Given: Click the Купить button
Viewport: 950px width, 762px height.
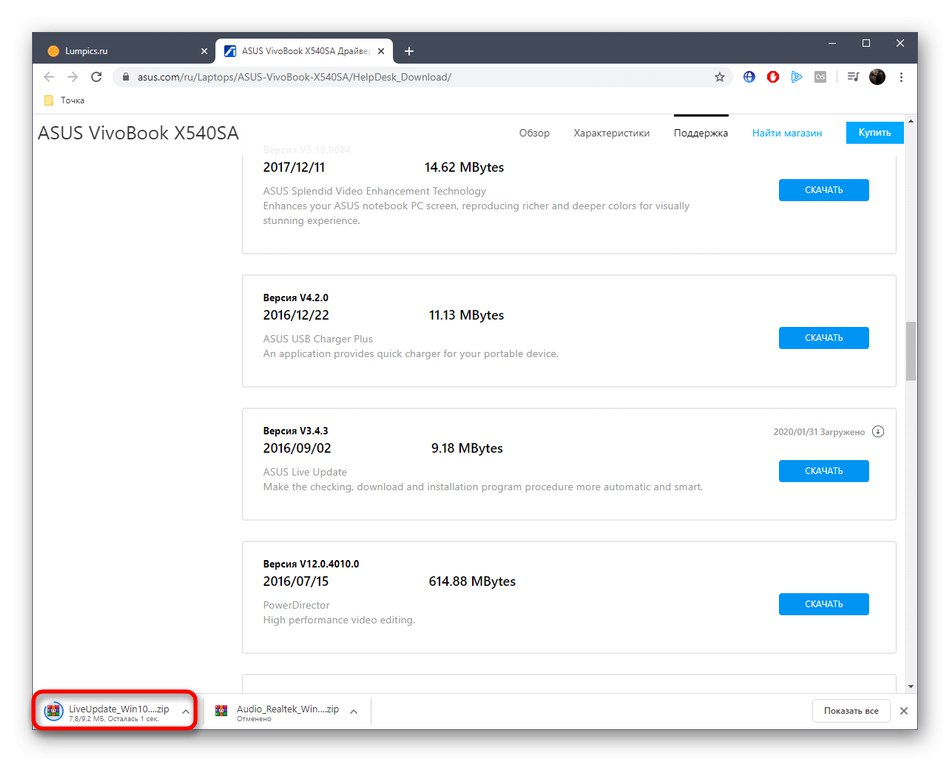Looking at the screenshot, I should click(x=874, y=131).
